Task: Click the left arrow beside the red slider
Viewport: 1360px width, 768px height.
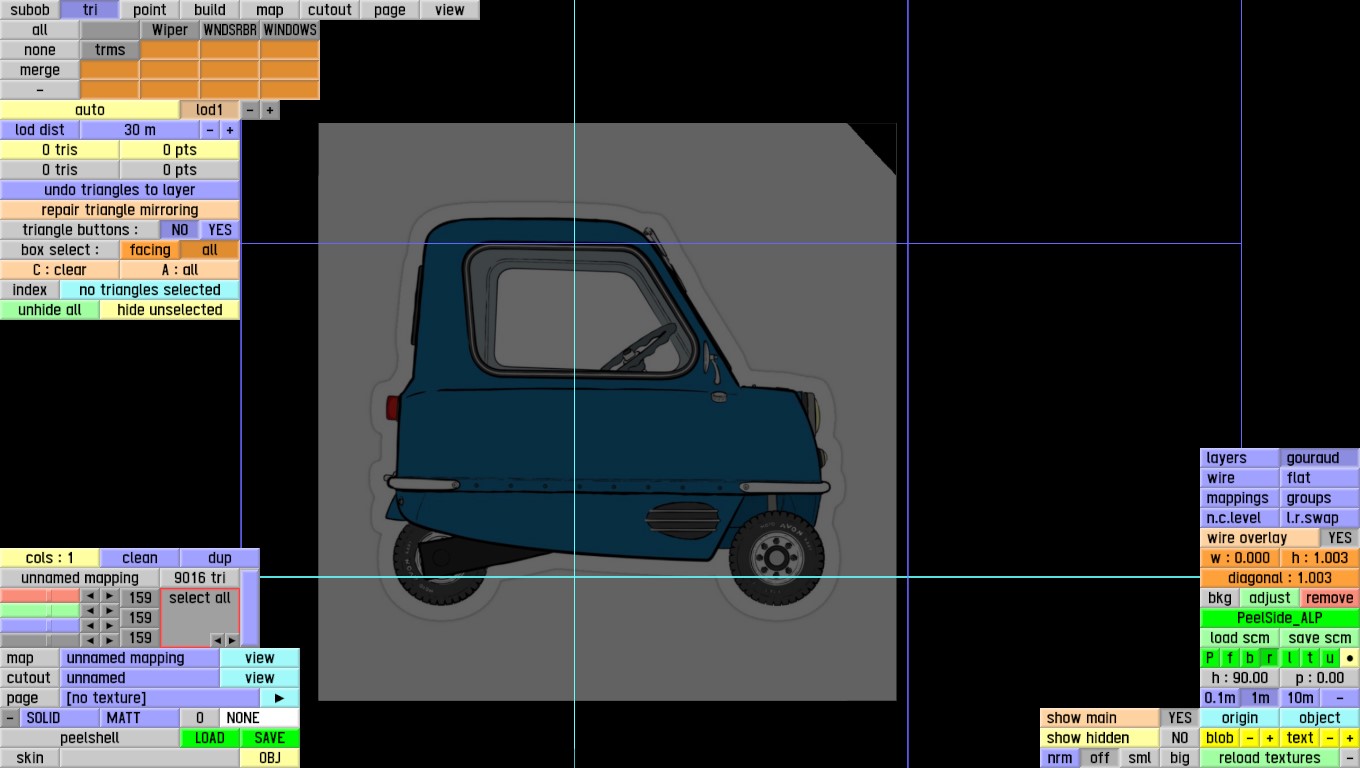Action: [x=90, y=597]
